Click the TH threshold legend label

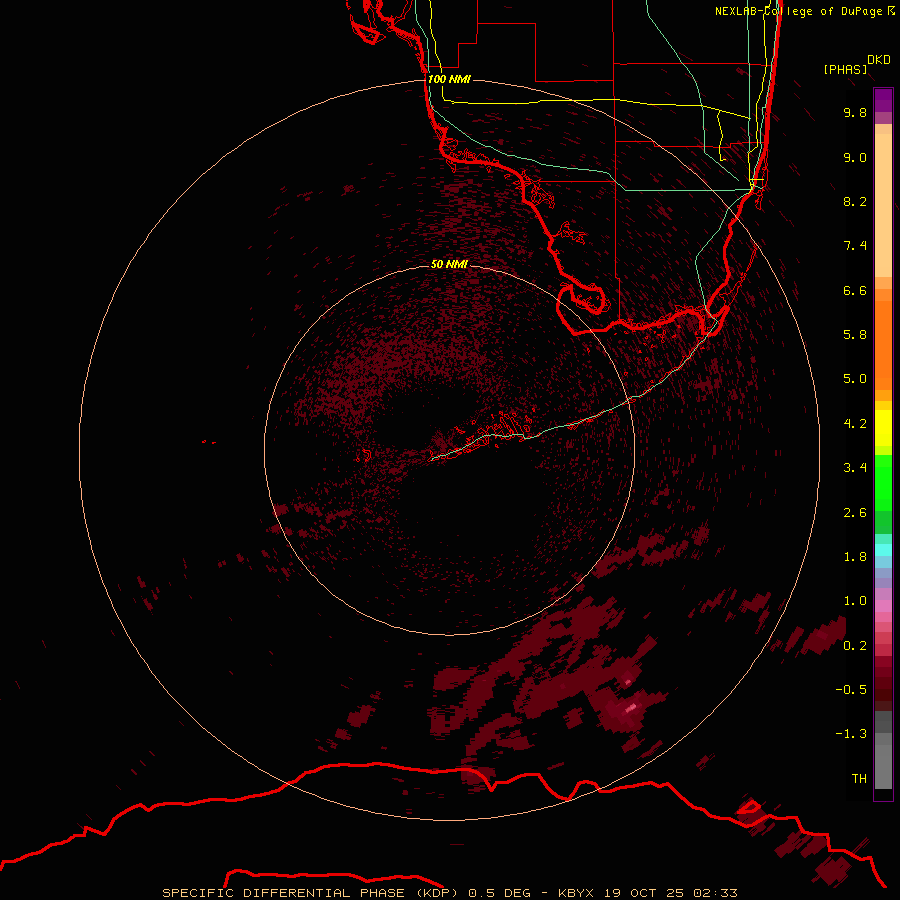click(859, 779)
